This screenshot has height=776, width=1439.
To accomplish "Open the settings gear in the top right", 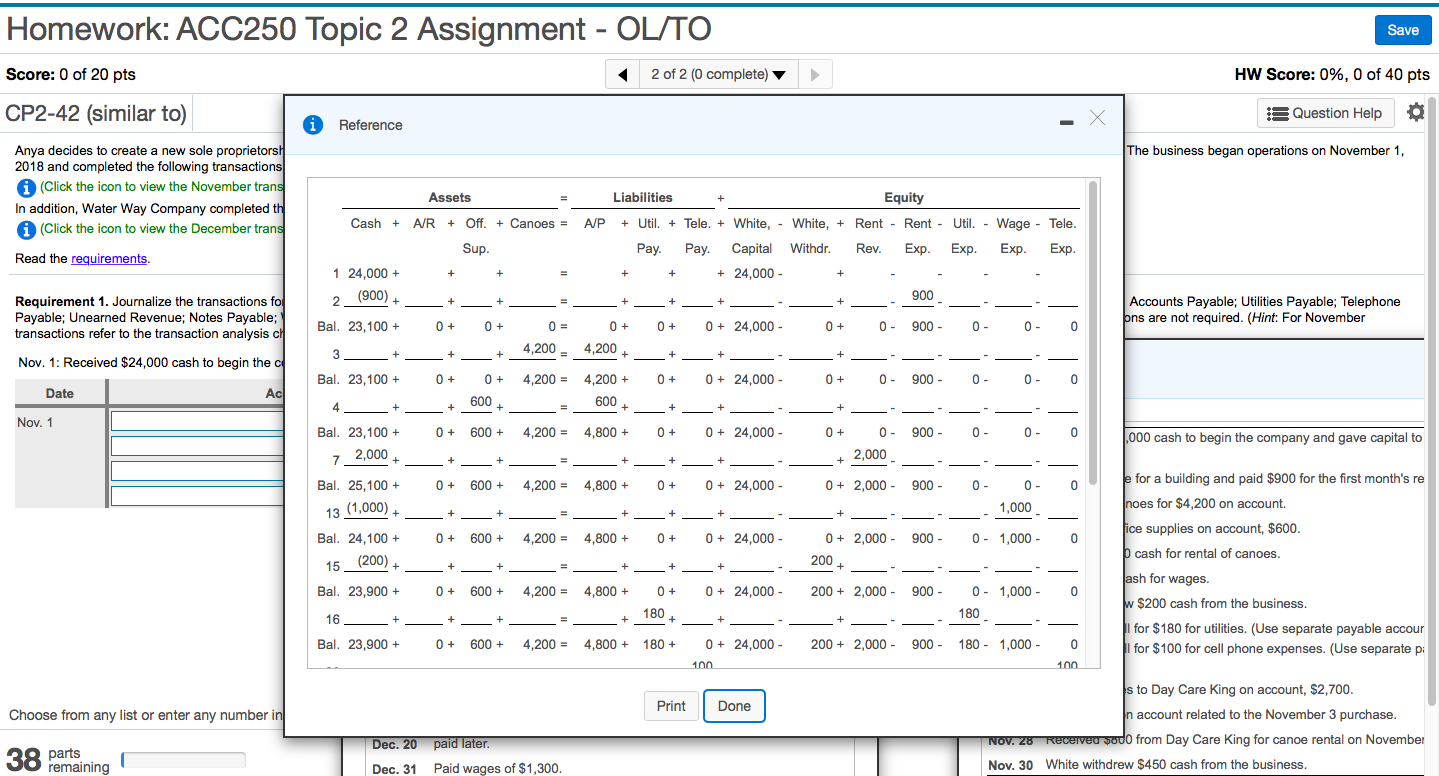I will click(1416, 112).
